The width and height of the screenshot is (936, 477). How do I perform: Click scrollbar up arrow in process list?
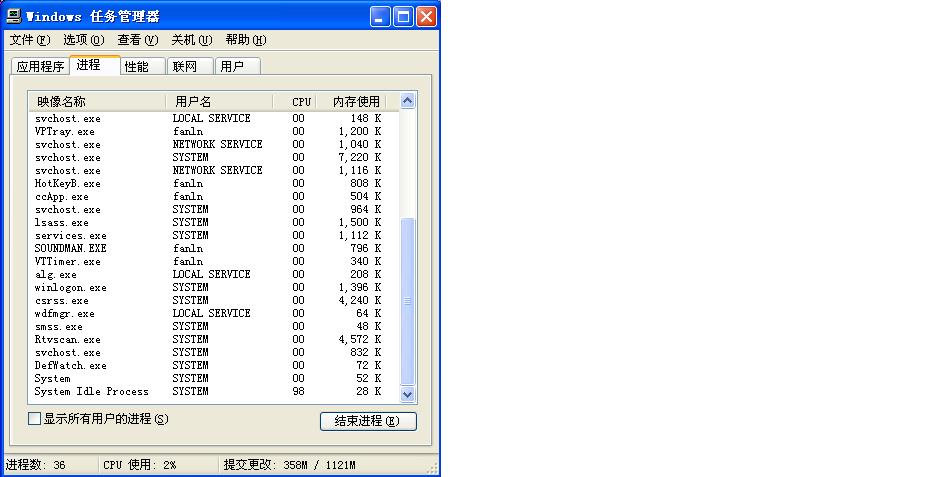(x=407, y=101)
